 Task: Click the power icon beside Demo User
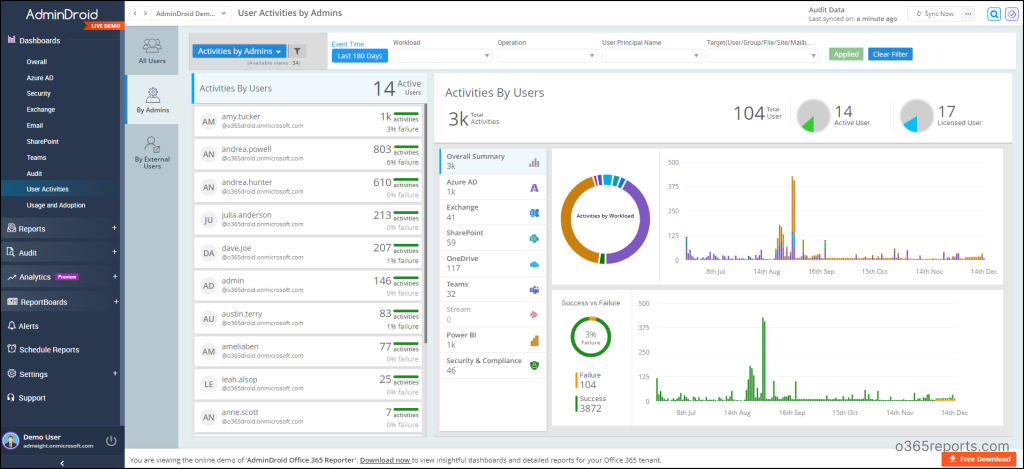111,440
